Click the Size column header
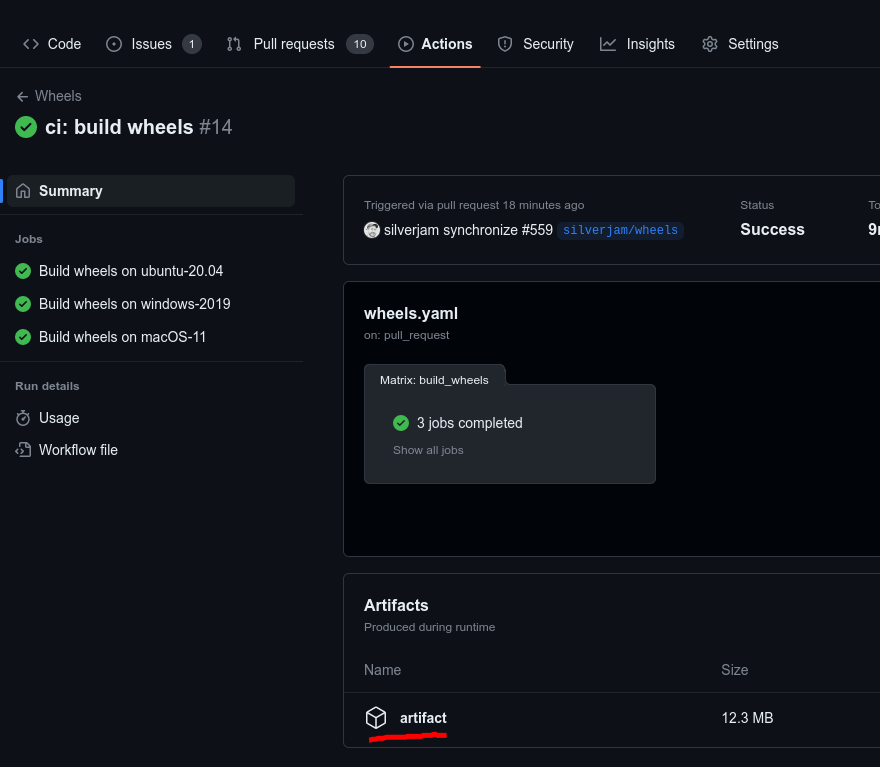Screen dimensions: 880x767 [735, 670]
